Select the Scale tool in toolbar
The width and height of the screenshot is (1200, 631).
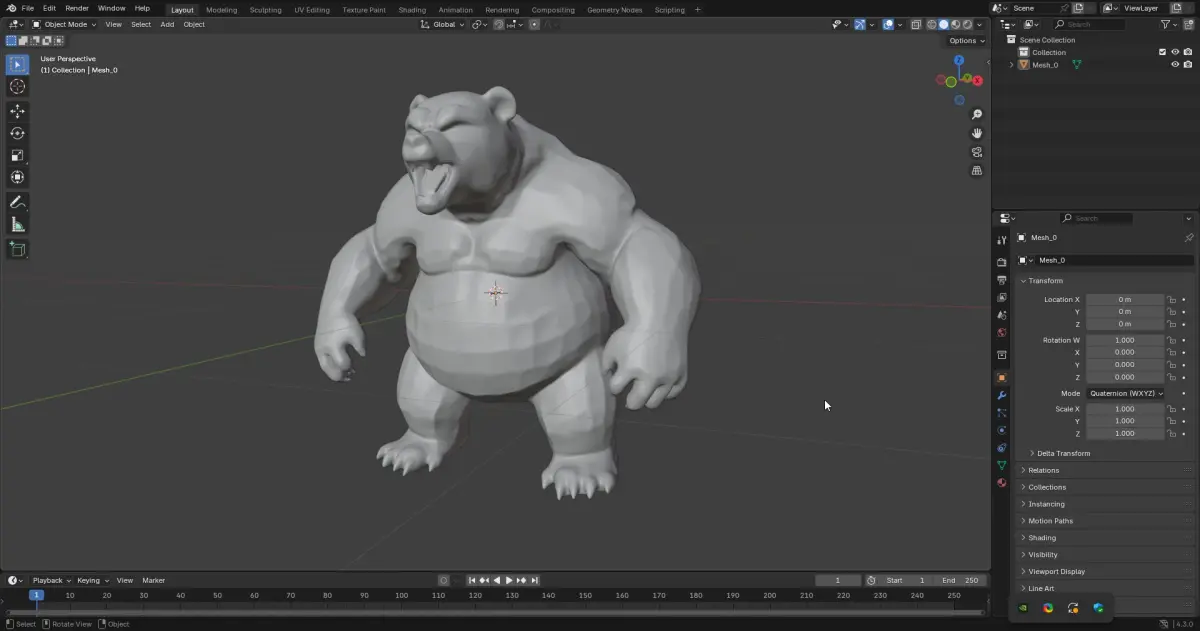pos(17,155)
